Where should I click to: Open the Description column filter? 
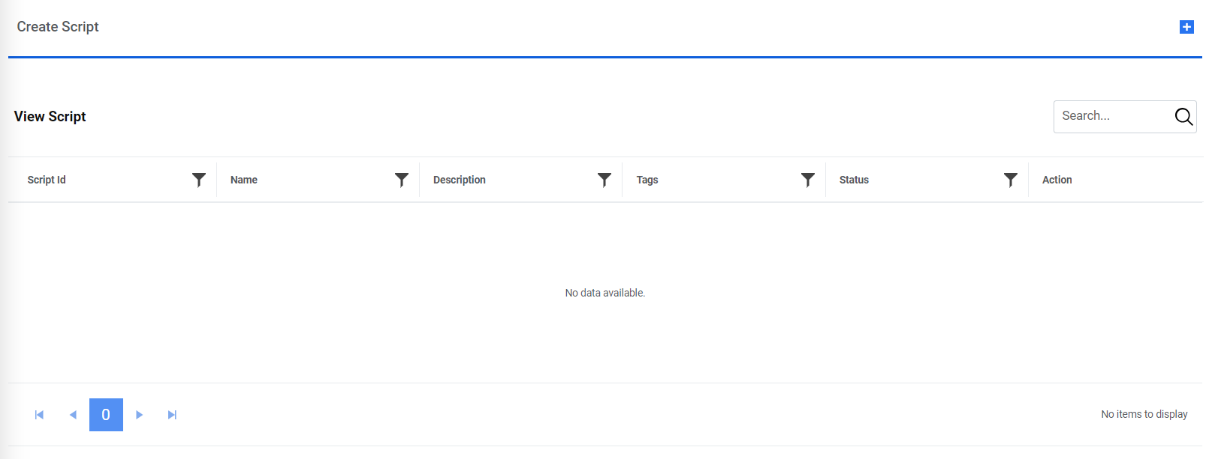click(x=604, y=180)
